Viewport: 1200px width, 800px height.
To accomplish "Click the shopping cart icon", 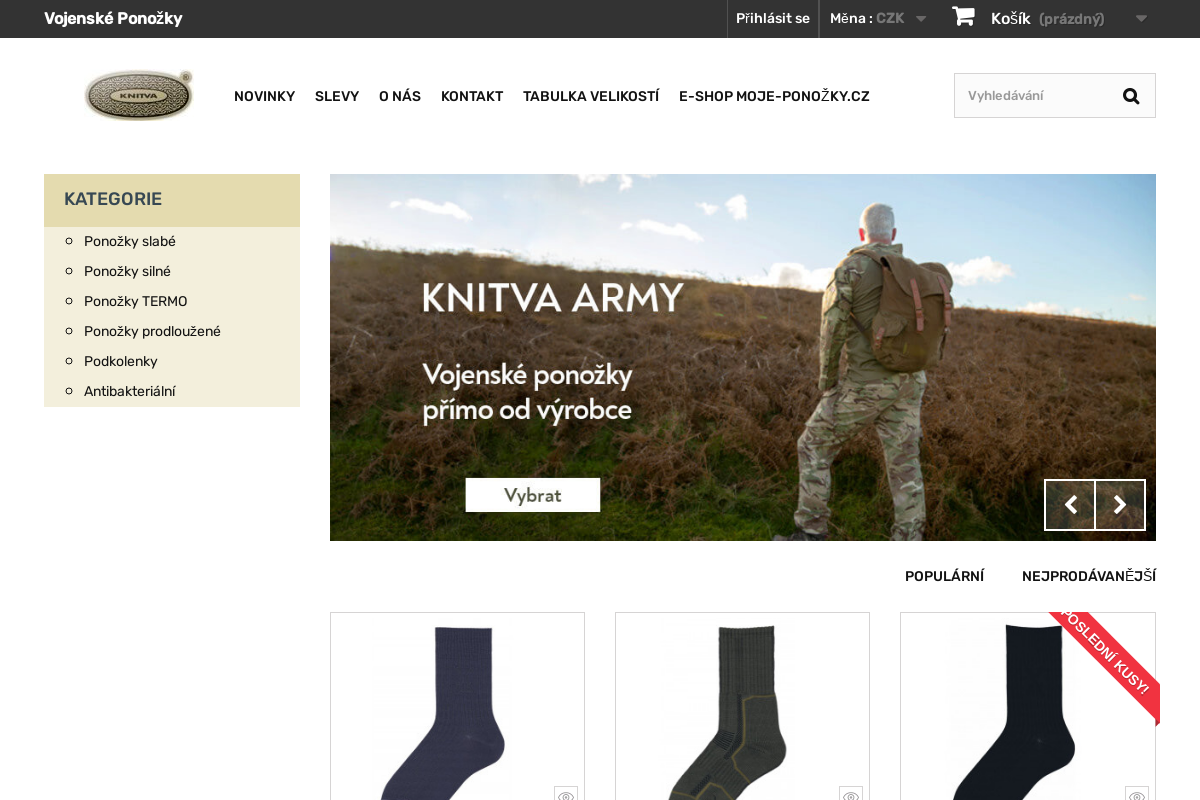I will click(x=963, y=17).
